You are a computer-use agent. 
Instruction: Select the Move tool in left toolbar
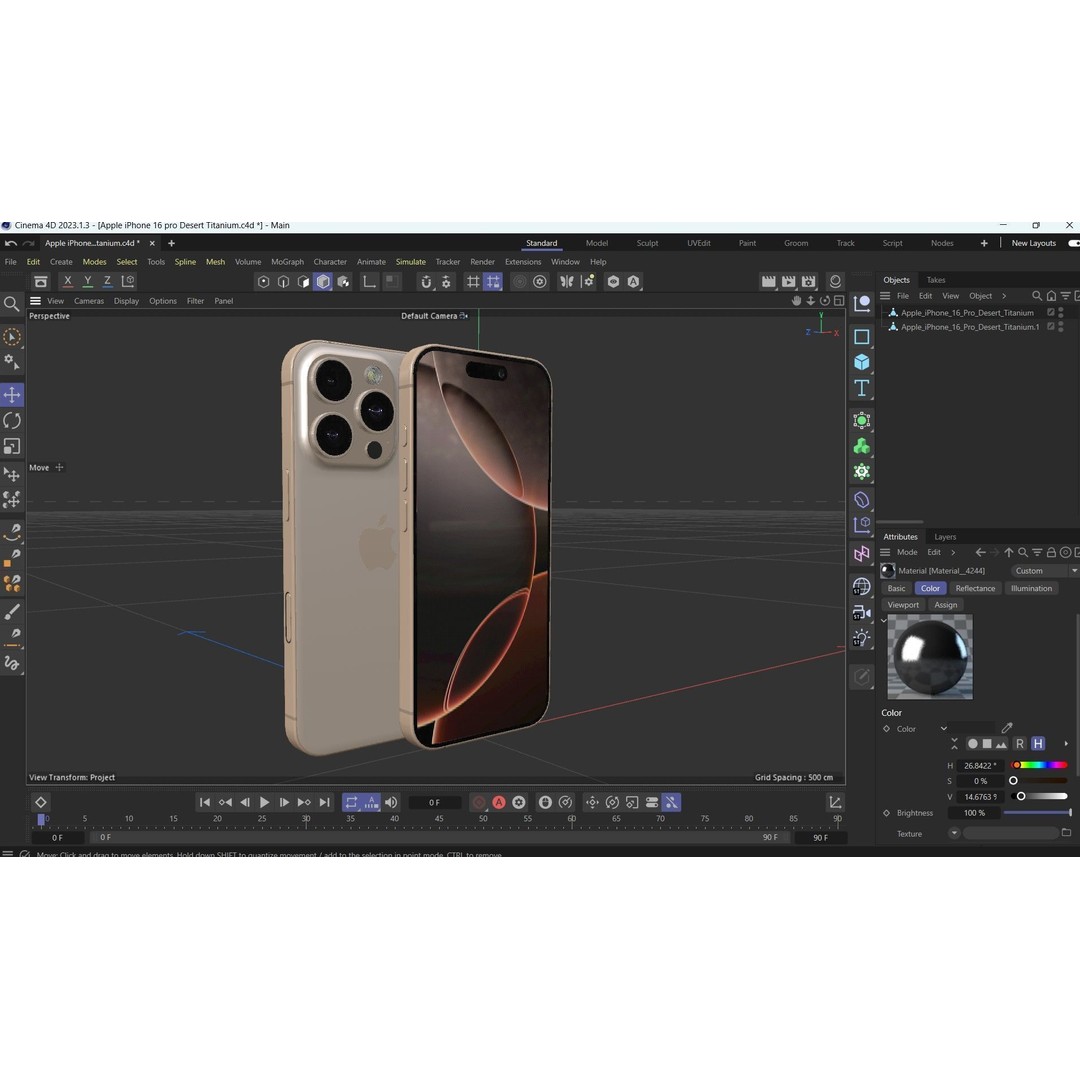[12, 395]
